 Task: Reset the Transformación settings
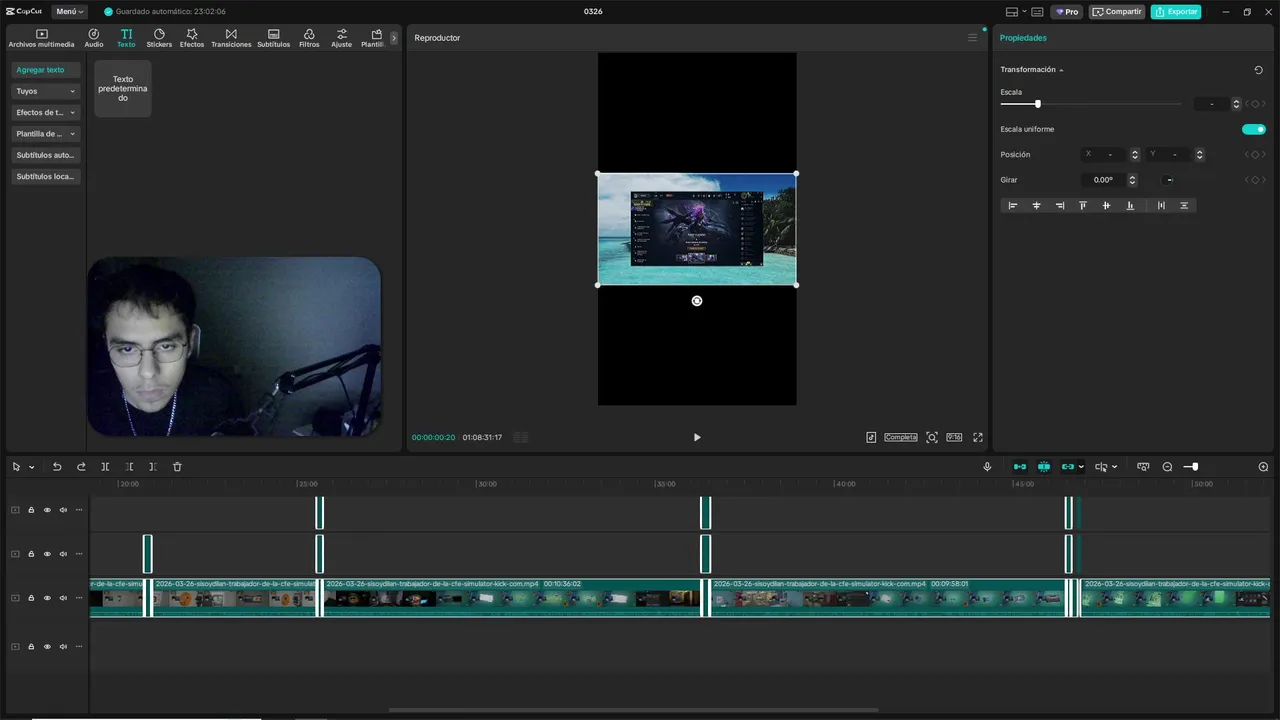pos(1258,70)
